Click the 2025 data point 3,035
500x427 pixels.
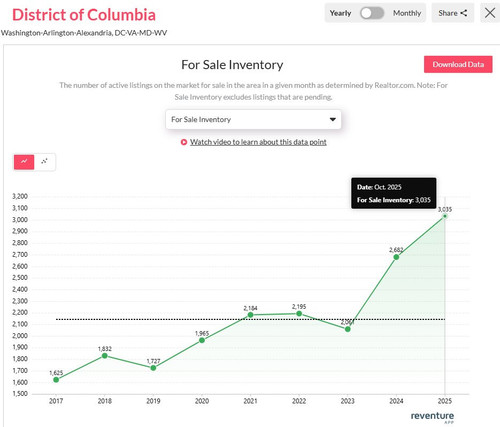pyautogui.click(x=444, y=216)
